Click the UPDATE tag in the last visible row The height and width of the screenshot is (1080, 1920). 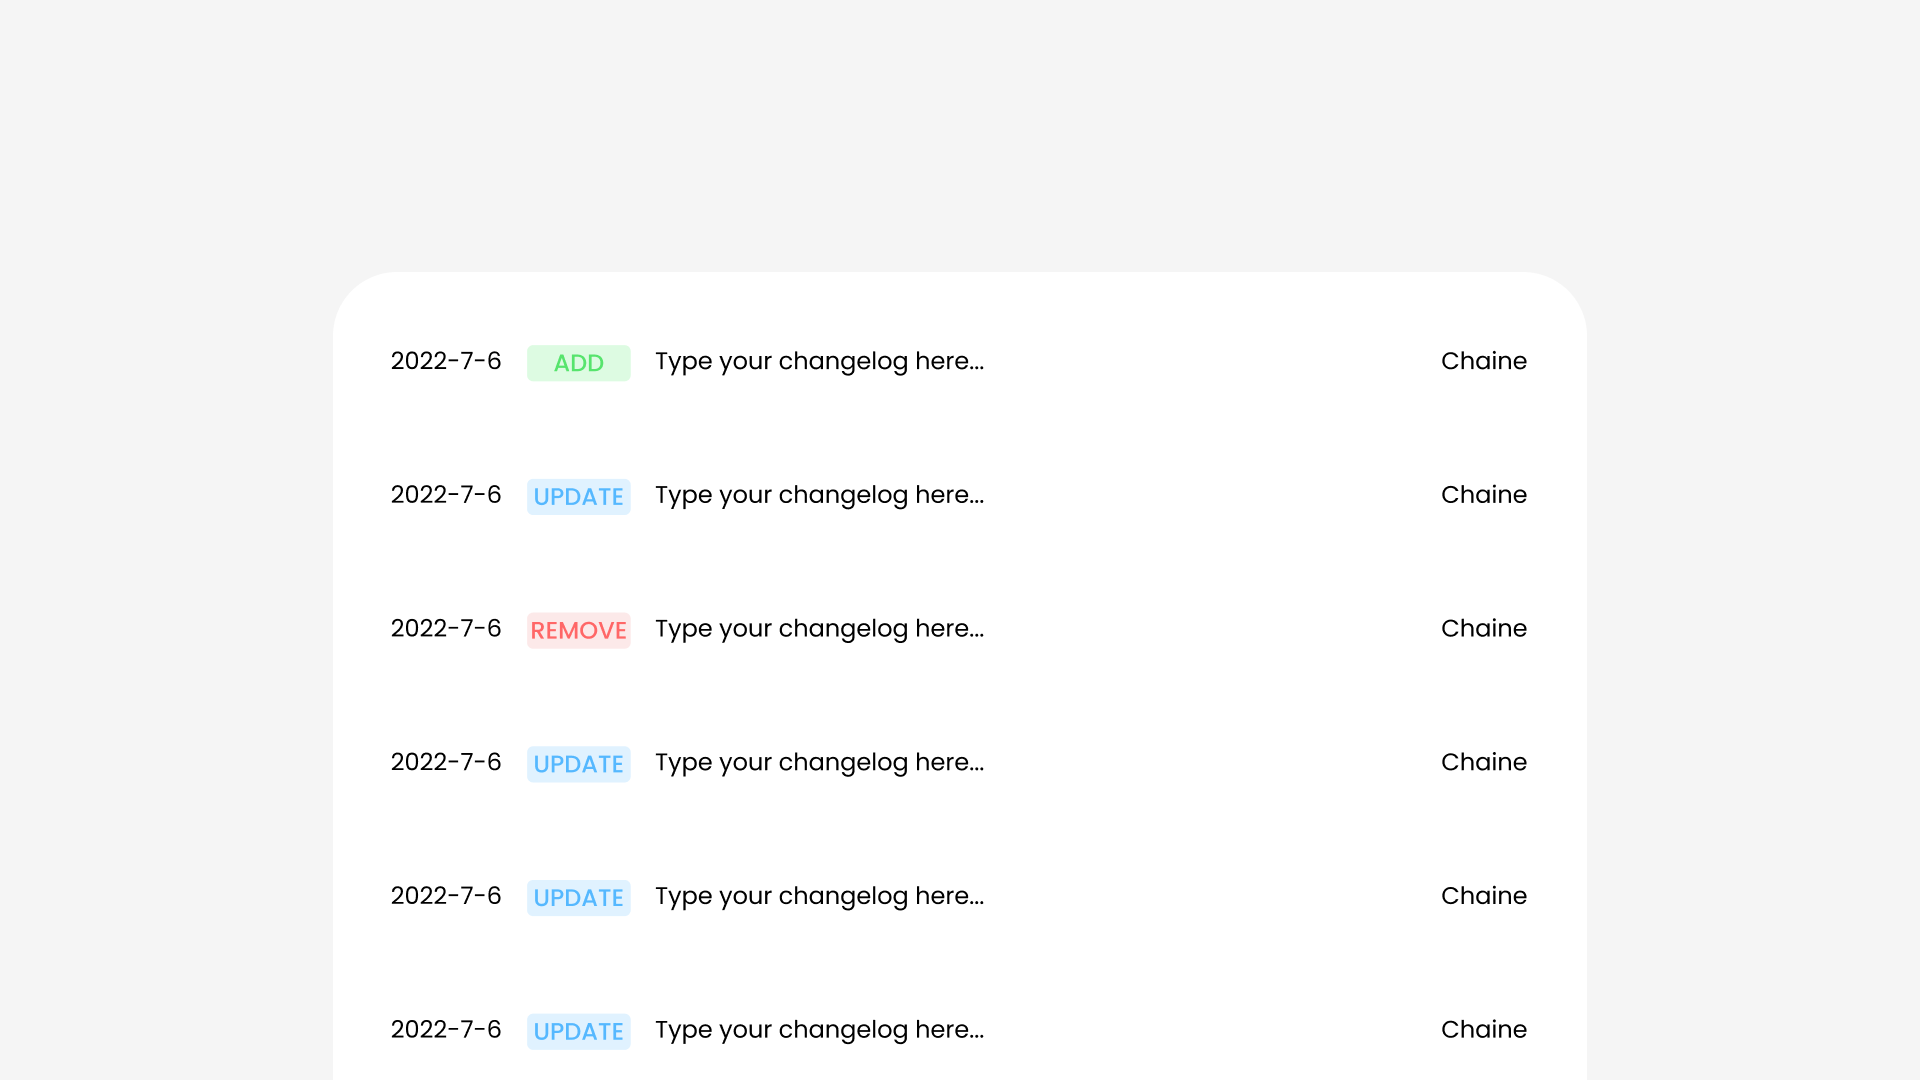click(578, 1032)
